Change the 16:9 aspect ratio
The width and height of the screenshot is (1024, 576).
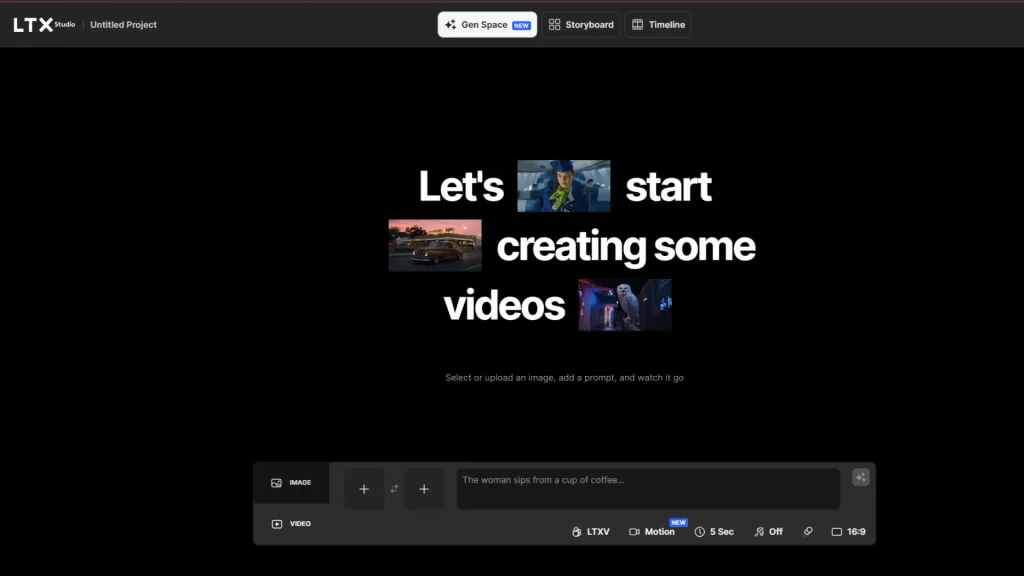[x=848, y=532]
